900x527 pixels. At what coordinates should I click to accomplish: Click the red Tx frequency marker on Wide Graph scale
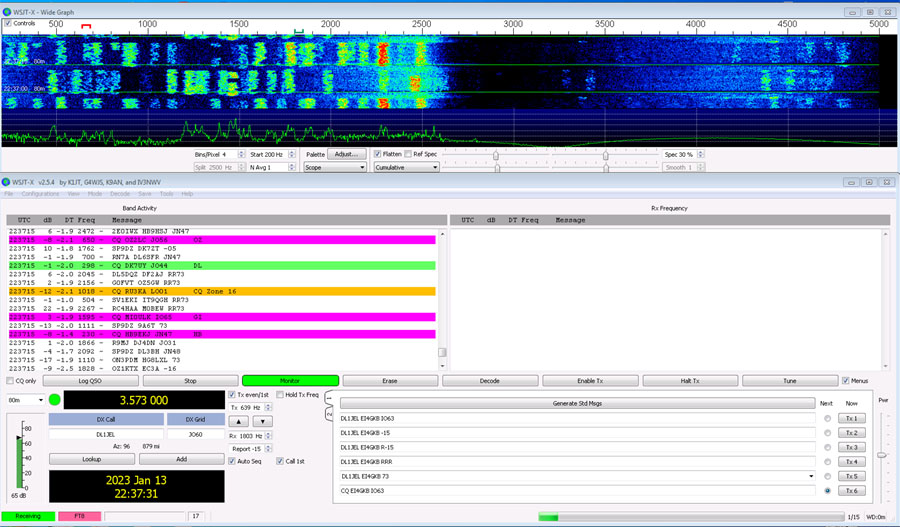[x=86, y=26]
